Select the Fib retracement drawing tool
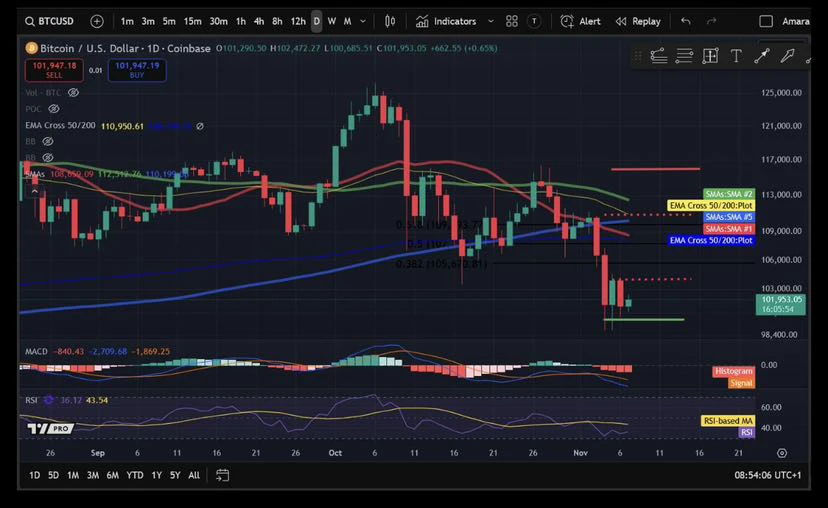 click(658, 56)
